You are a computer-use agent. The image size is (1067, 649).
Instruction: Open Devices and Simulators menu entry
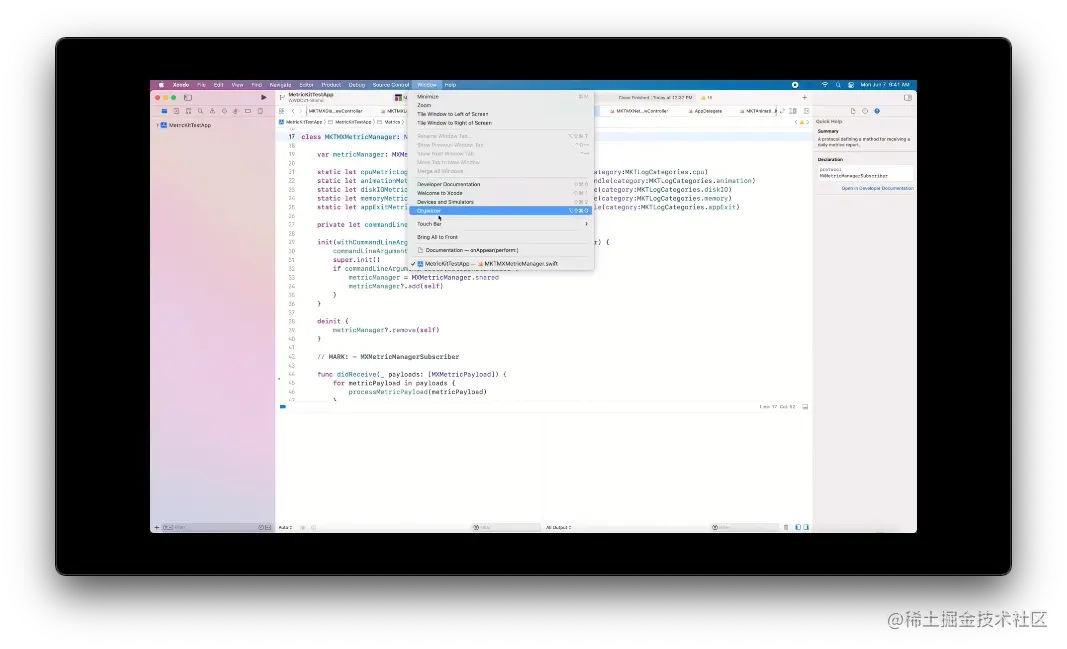[x=500, y=202]
